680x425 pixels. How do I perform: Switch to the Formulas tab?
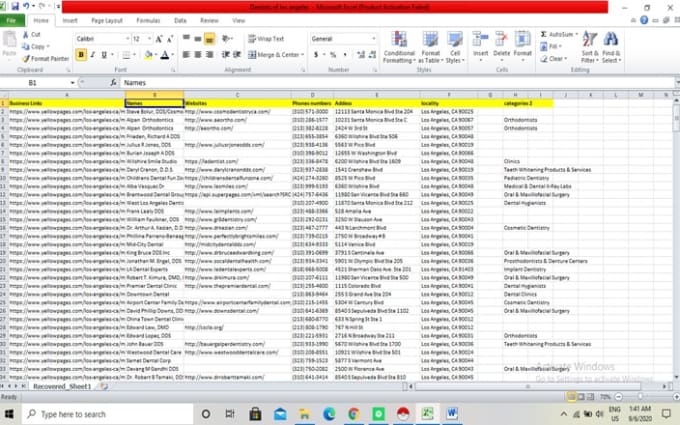148,20
